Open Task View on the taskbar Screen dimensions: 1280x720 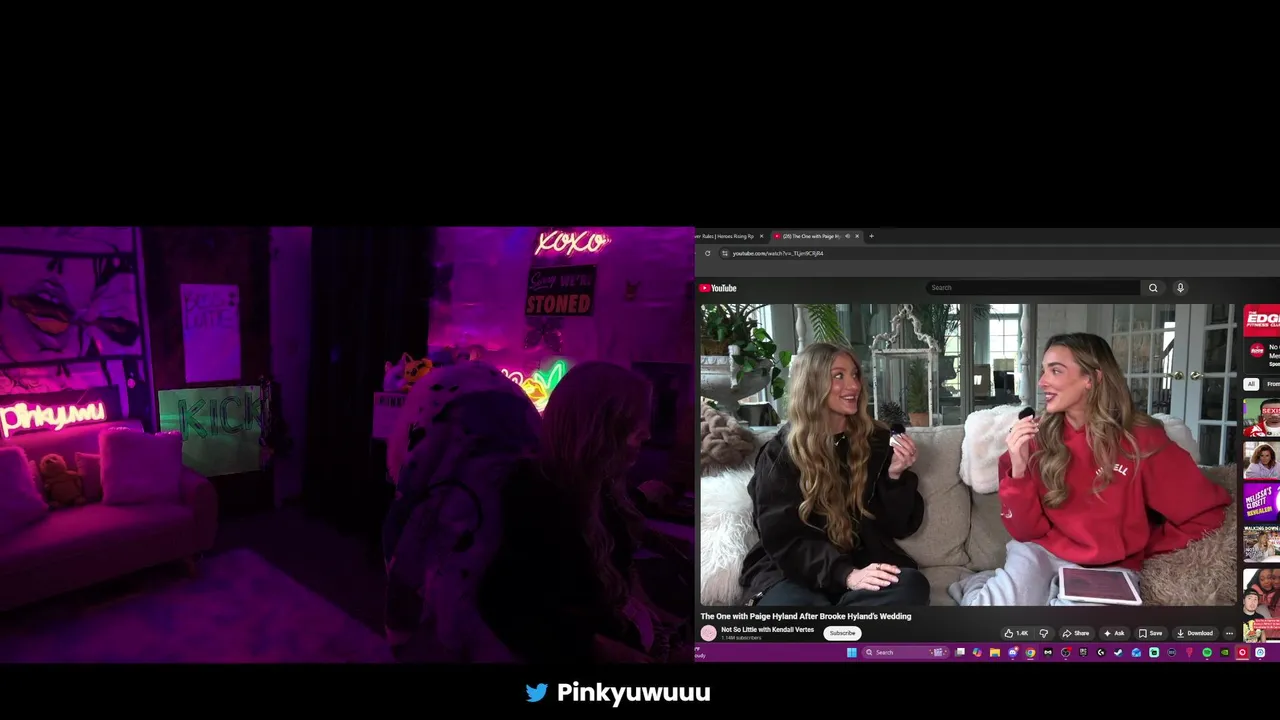click(960, 652)
